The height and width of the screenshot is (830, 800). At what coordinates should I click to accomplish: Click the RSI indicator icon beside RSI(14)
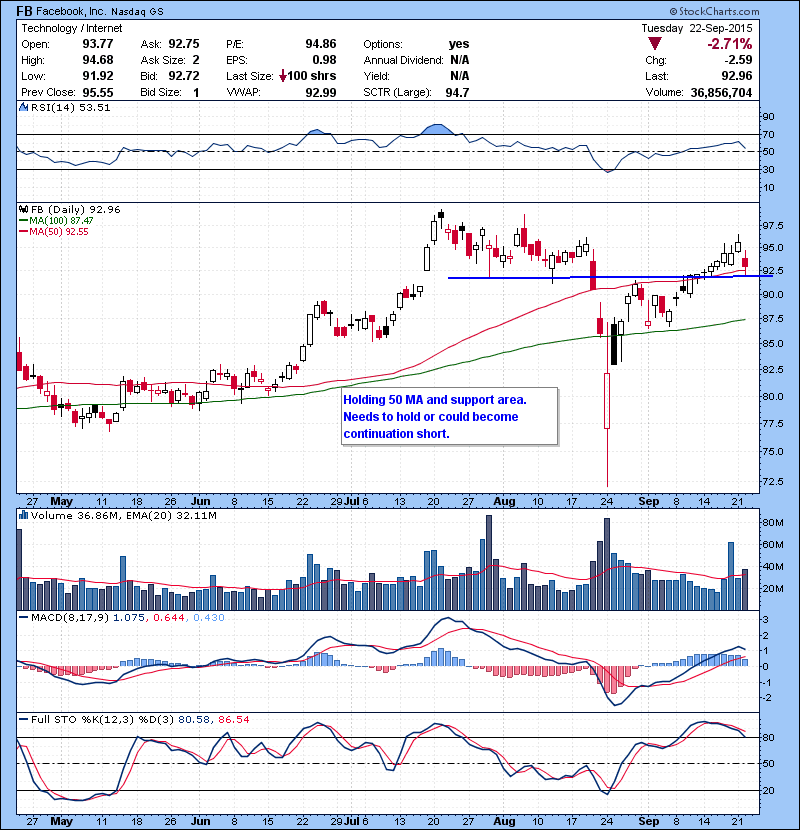tap(23, 107)
